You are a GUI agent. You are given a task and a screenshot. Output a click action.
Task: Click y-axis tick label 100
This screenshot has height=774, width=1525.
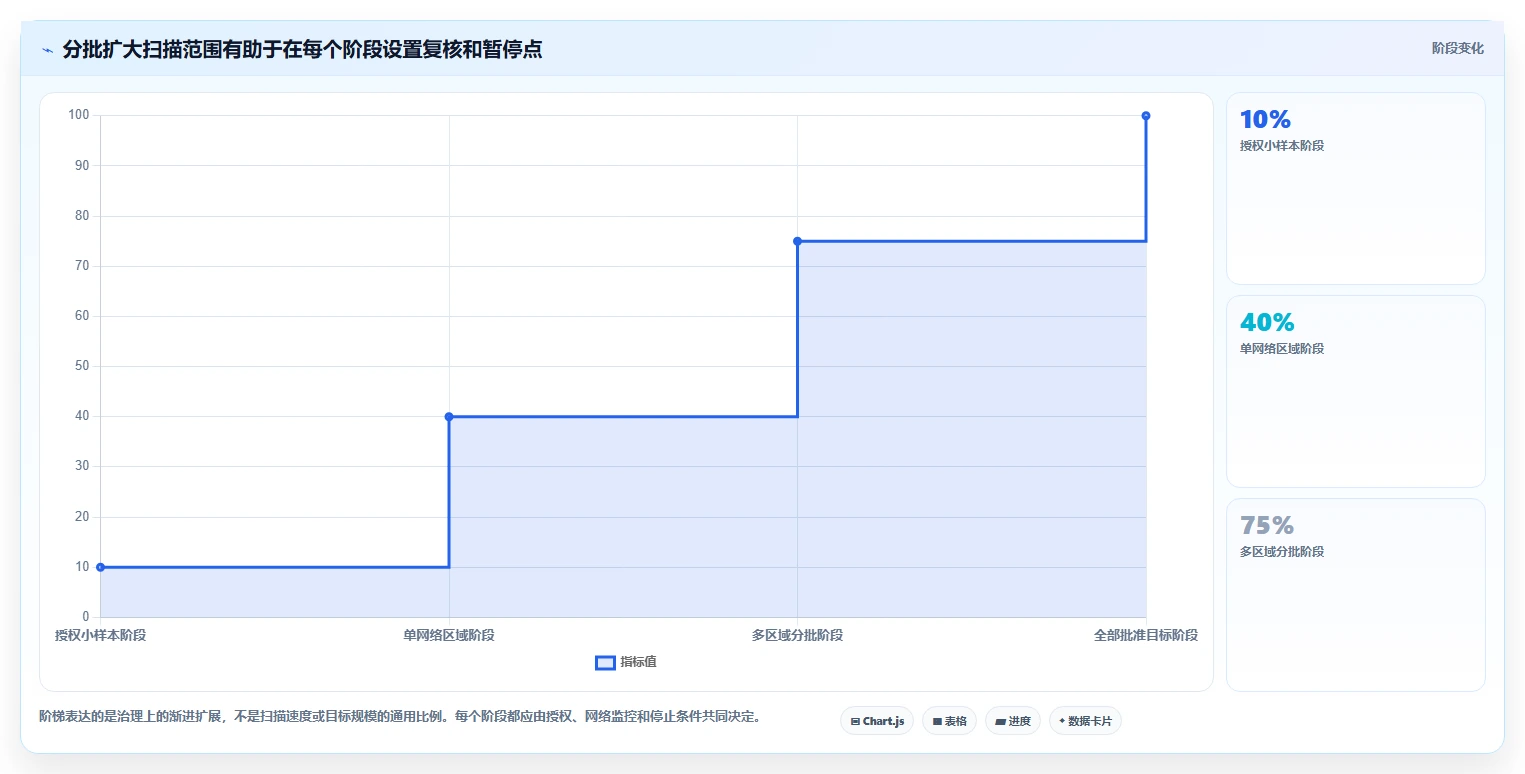tap(79, 115)
